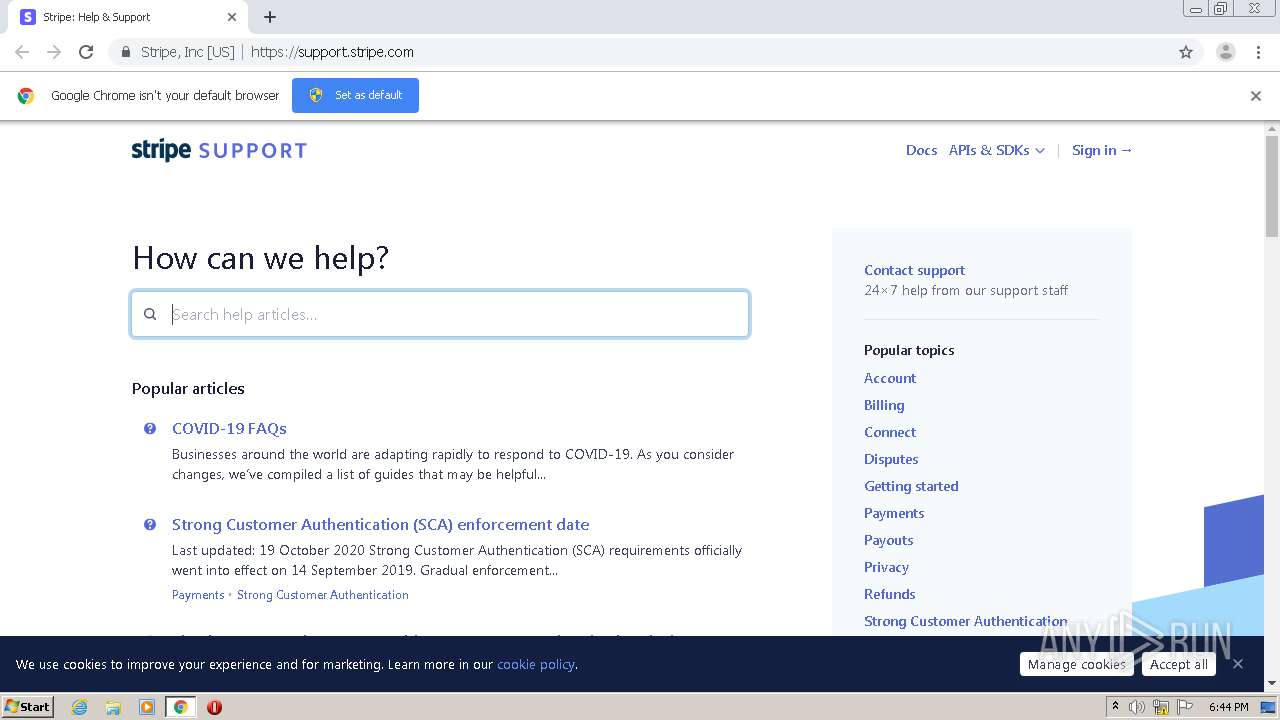Click Set as default button
This screenshot has width=1280, height=720.
(x=355, y=95)
